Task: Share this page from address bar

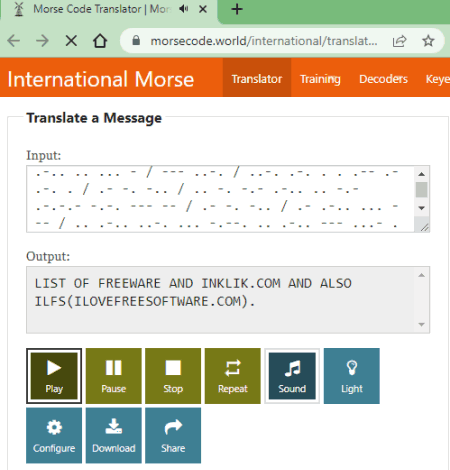Action: (x=399, y=41)
